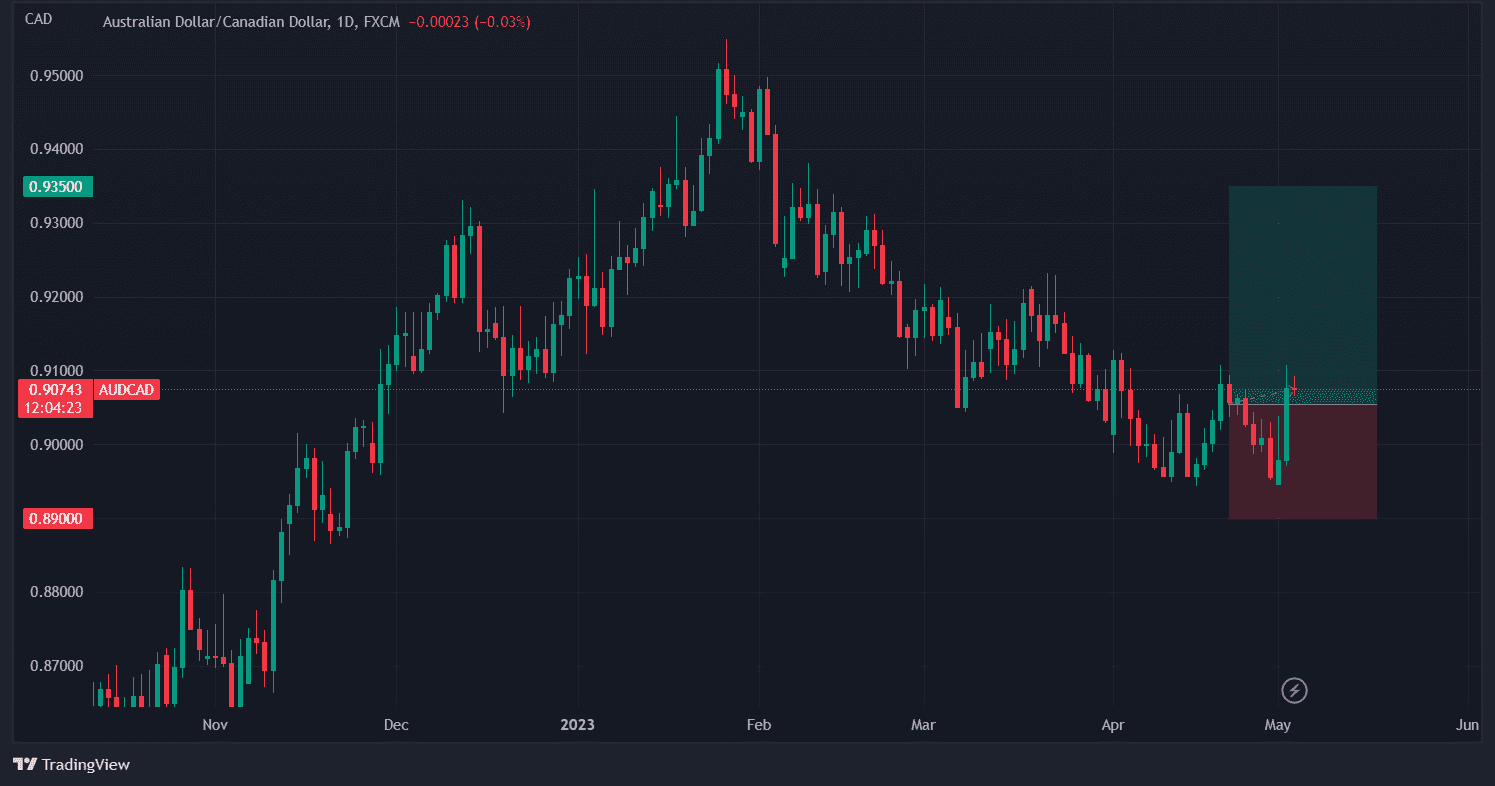Image resolution: width=1495 pixels, height=786 pixels.
Task: Click the 2023 label on time axis
Action: [x=578, y=725]
